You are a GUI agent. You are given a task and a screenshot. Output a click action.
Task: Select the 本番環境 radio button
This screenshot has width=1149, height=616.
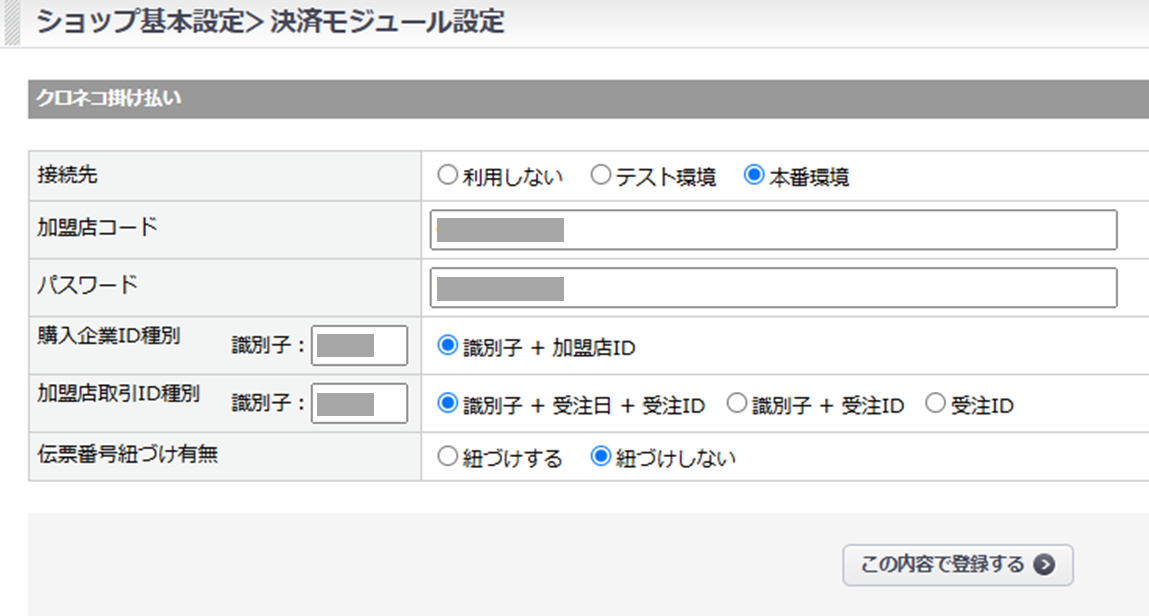pos(754,177)
